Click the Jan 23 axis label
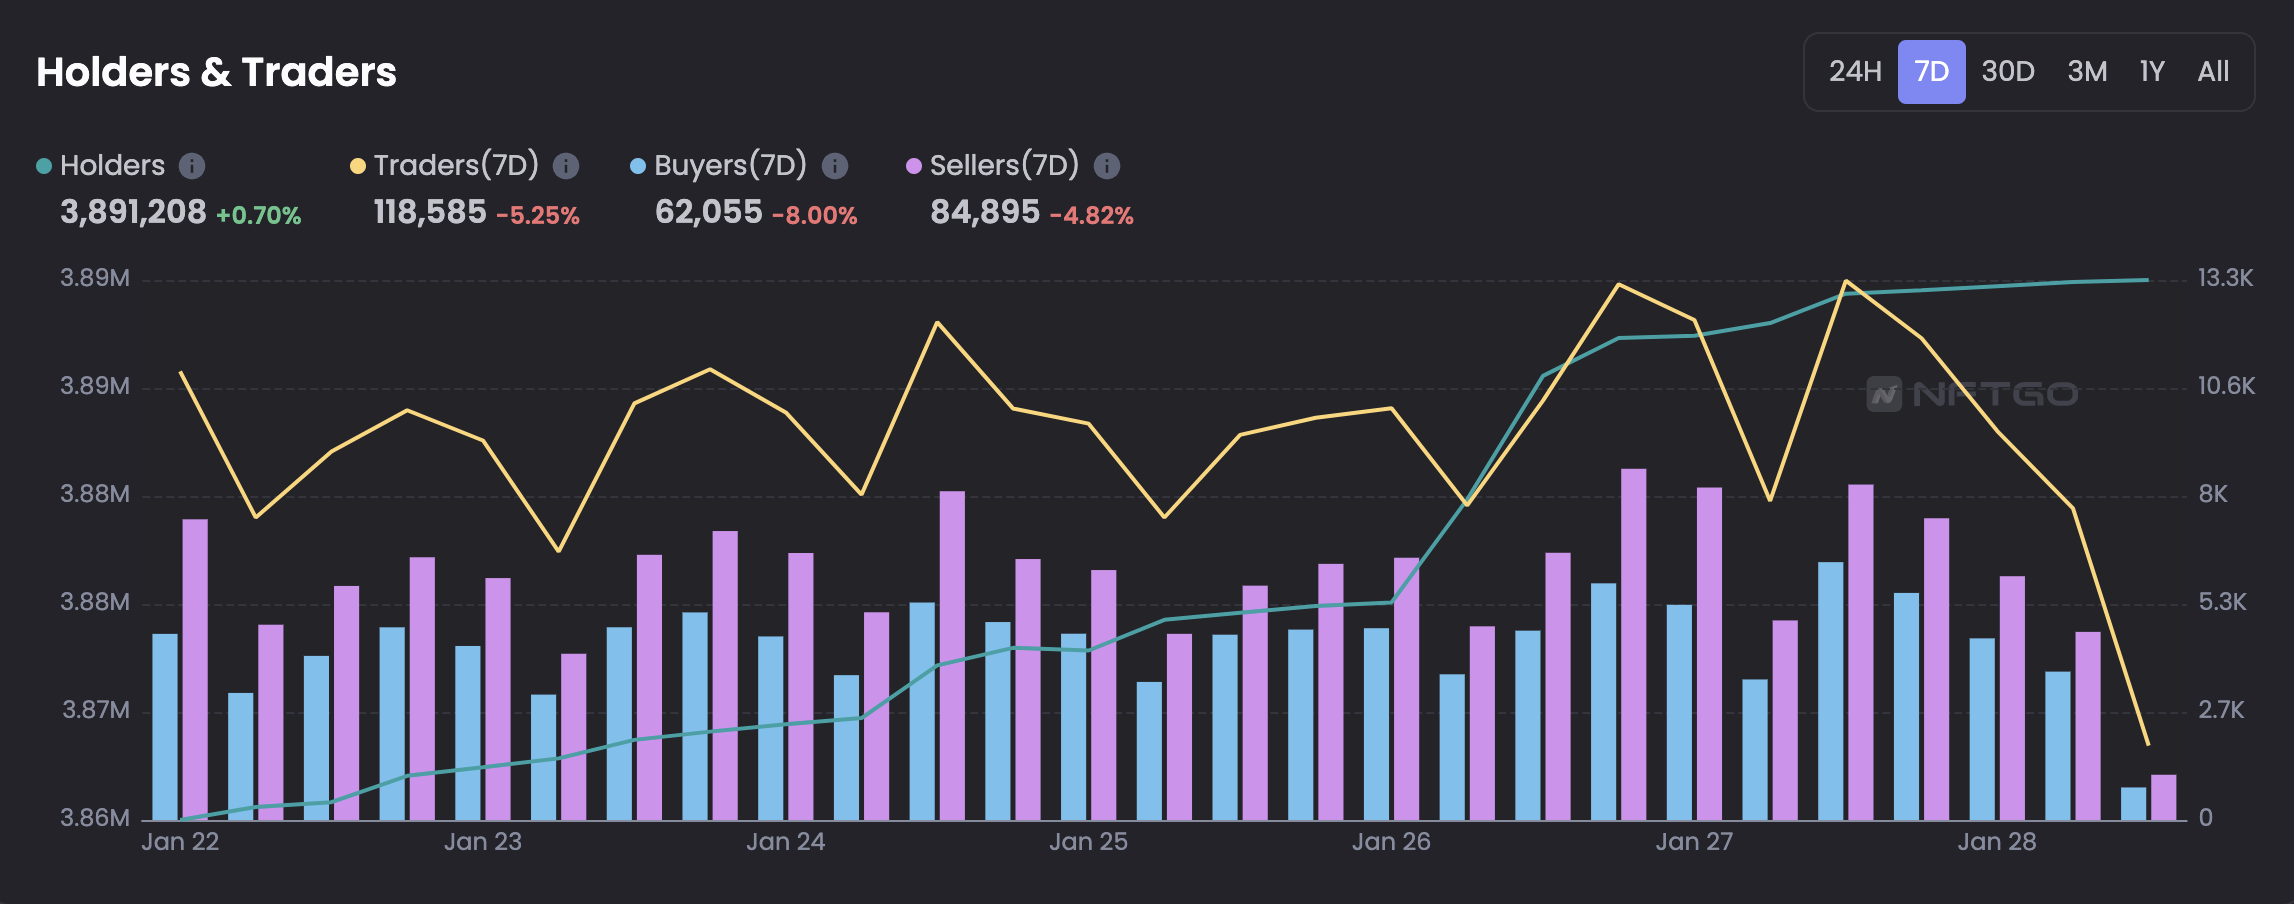2294x904 pixels. click(x=483, y=842)
